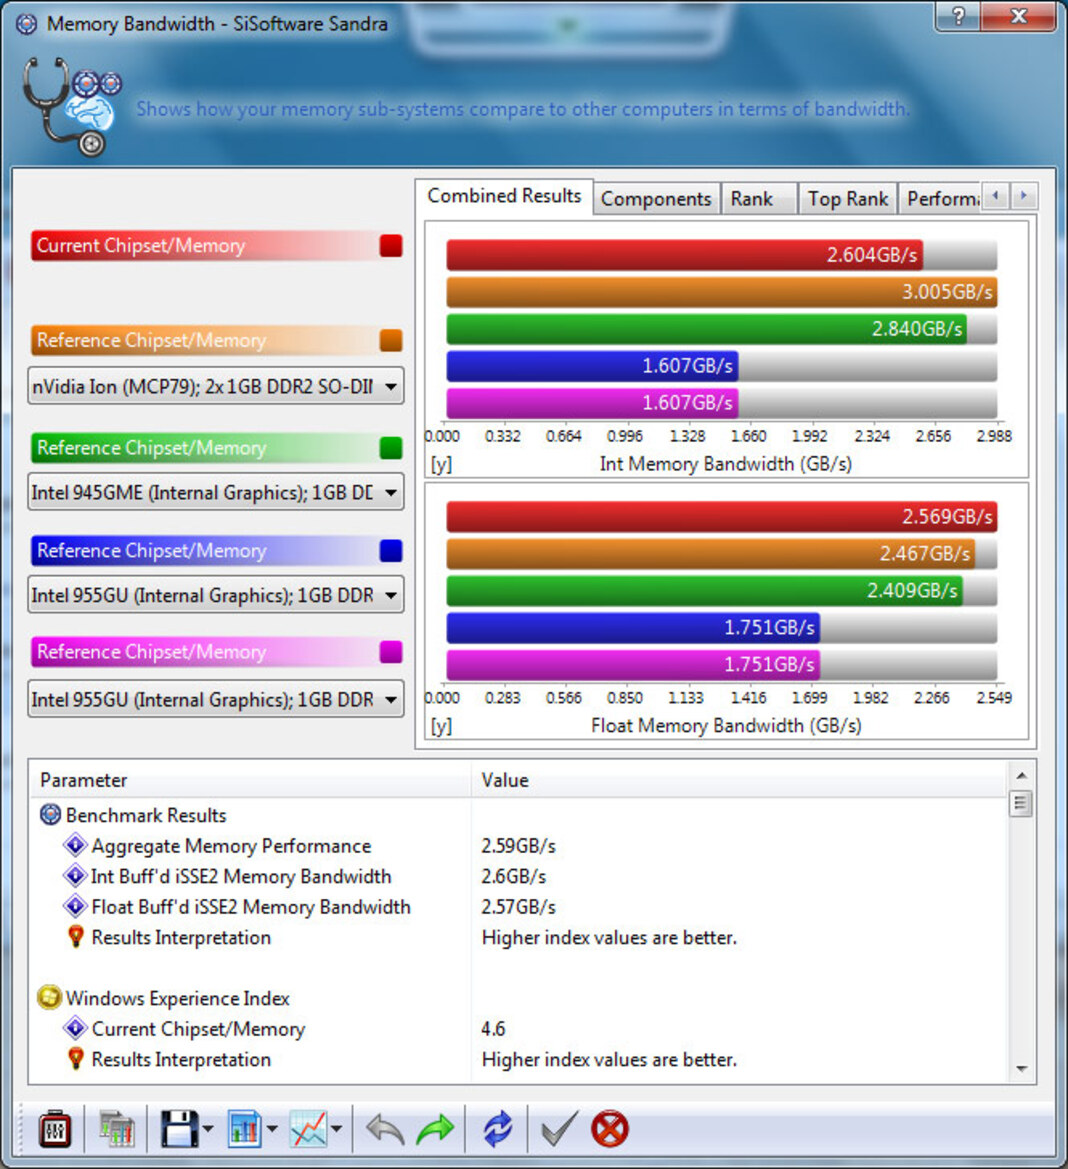Toggle the magenta Reference Chipset/Memory square

391,652
